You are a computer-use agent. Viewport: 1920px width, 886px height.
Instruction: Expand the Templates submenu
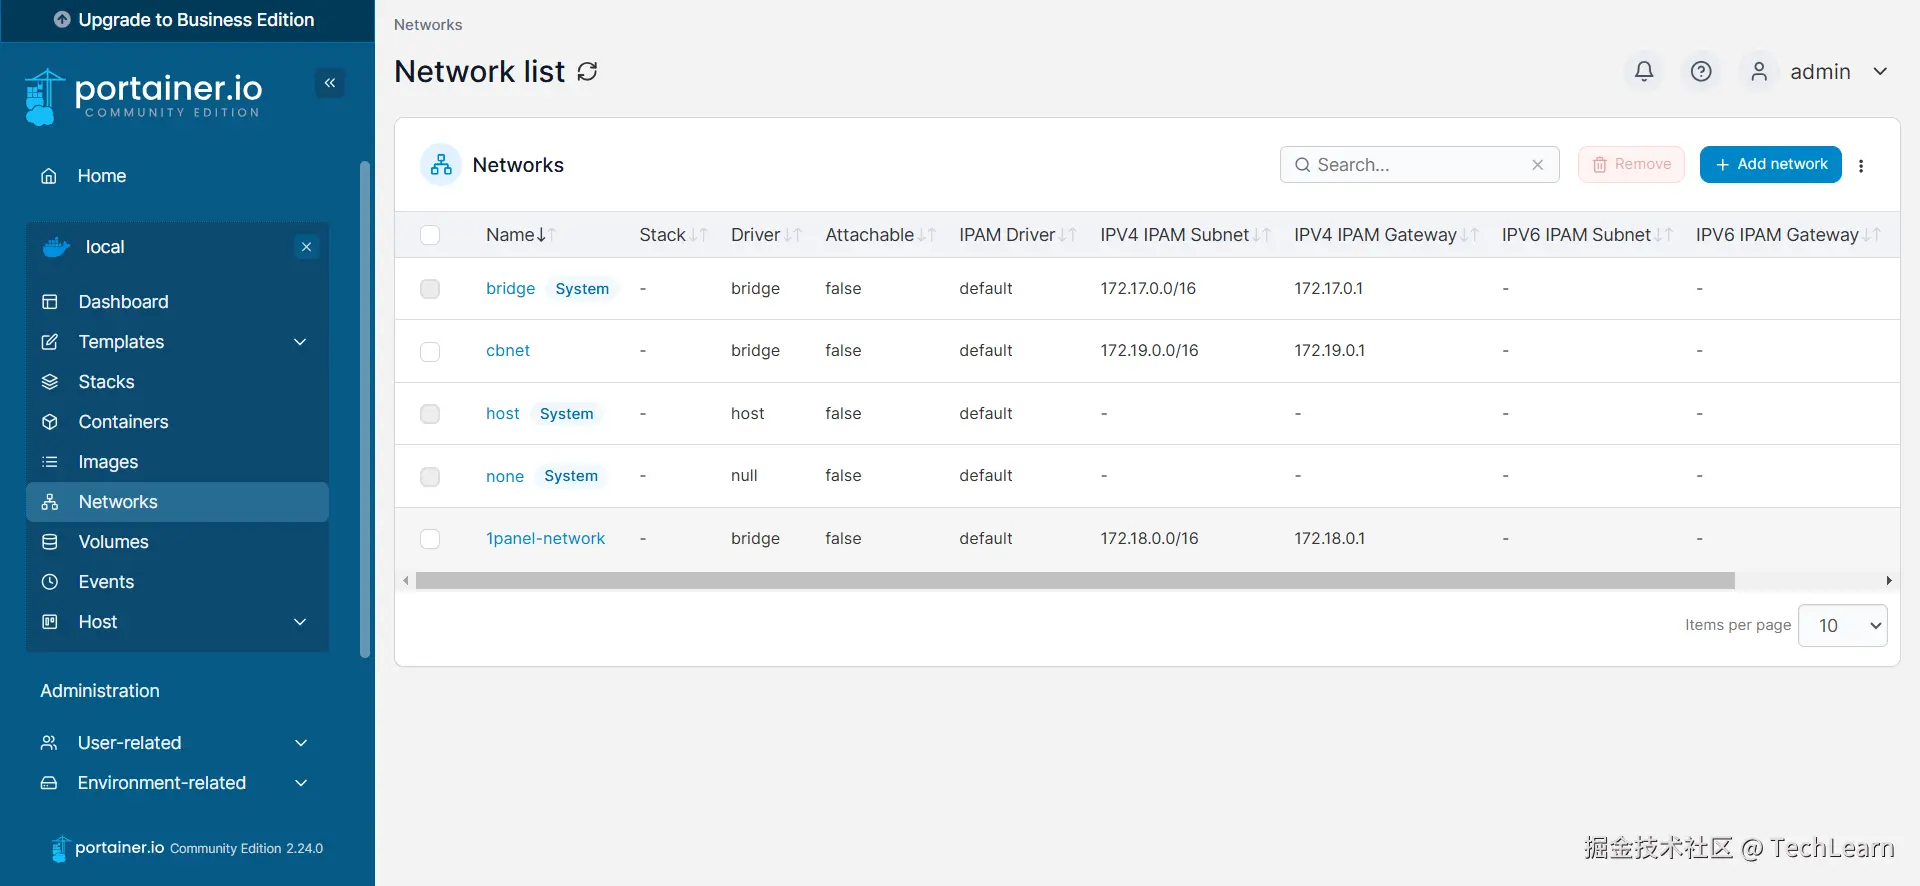(300, 342)
